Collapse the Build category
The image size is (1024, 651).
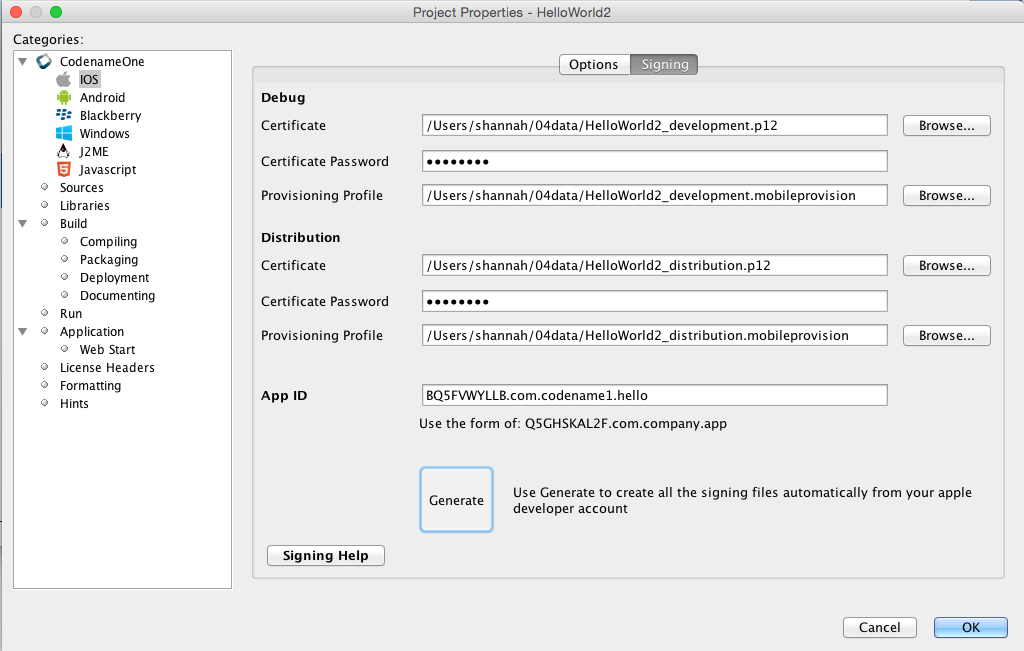(x=23, y=224)
